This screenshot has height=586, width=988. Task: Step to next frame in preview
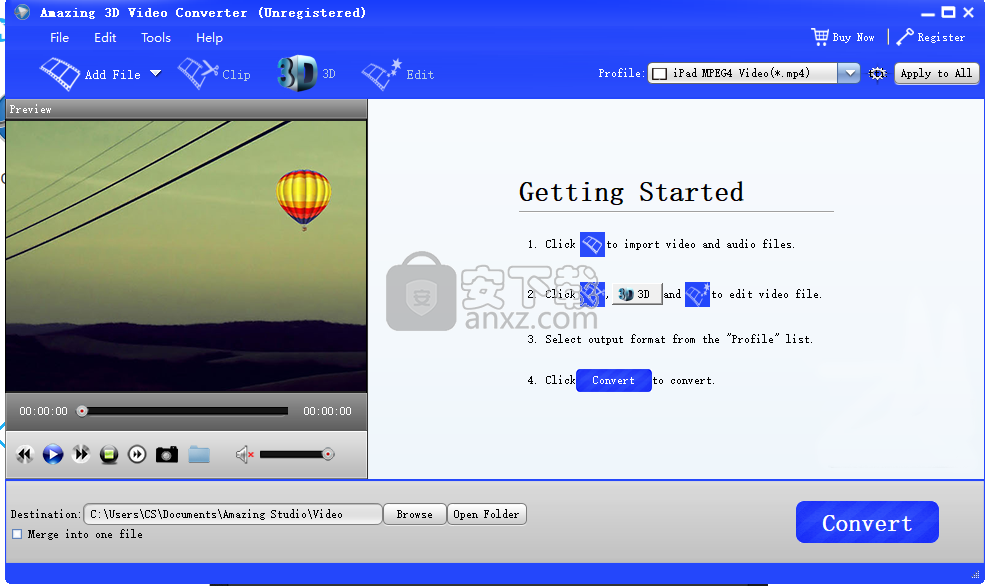[137, 454]
